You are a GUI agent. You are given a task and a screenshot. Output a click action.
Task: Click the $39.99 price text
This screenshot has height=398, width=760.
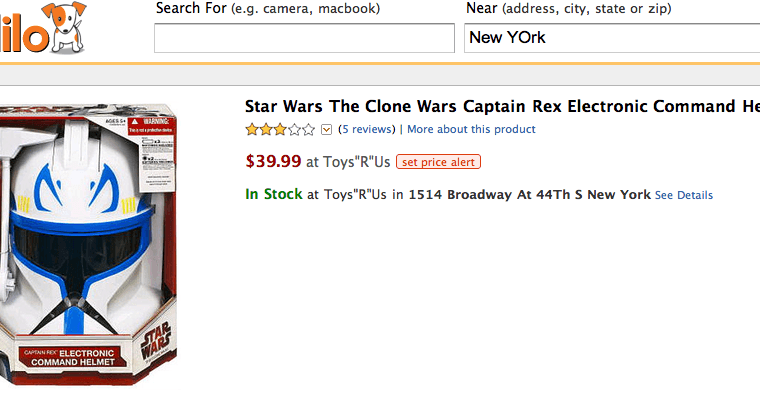pos(273,161)
